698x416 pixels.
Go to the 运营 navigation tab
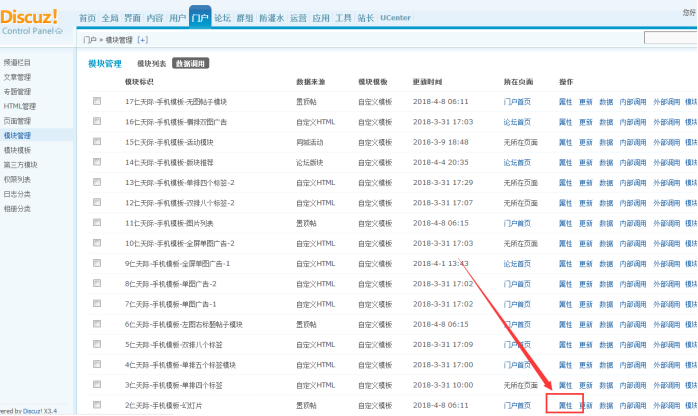298,18
